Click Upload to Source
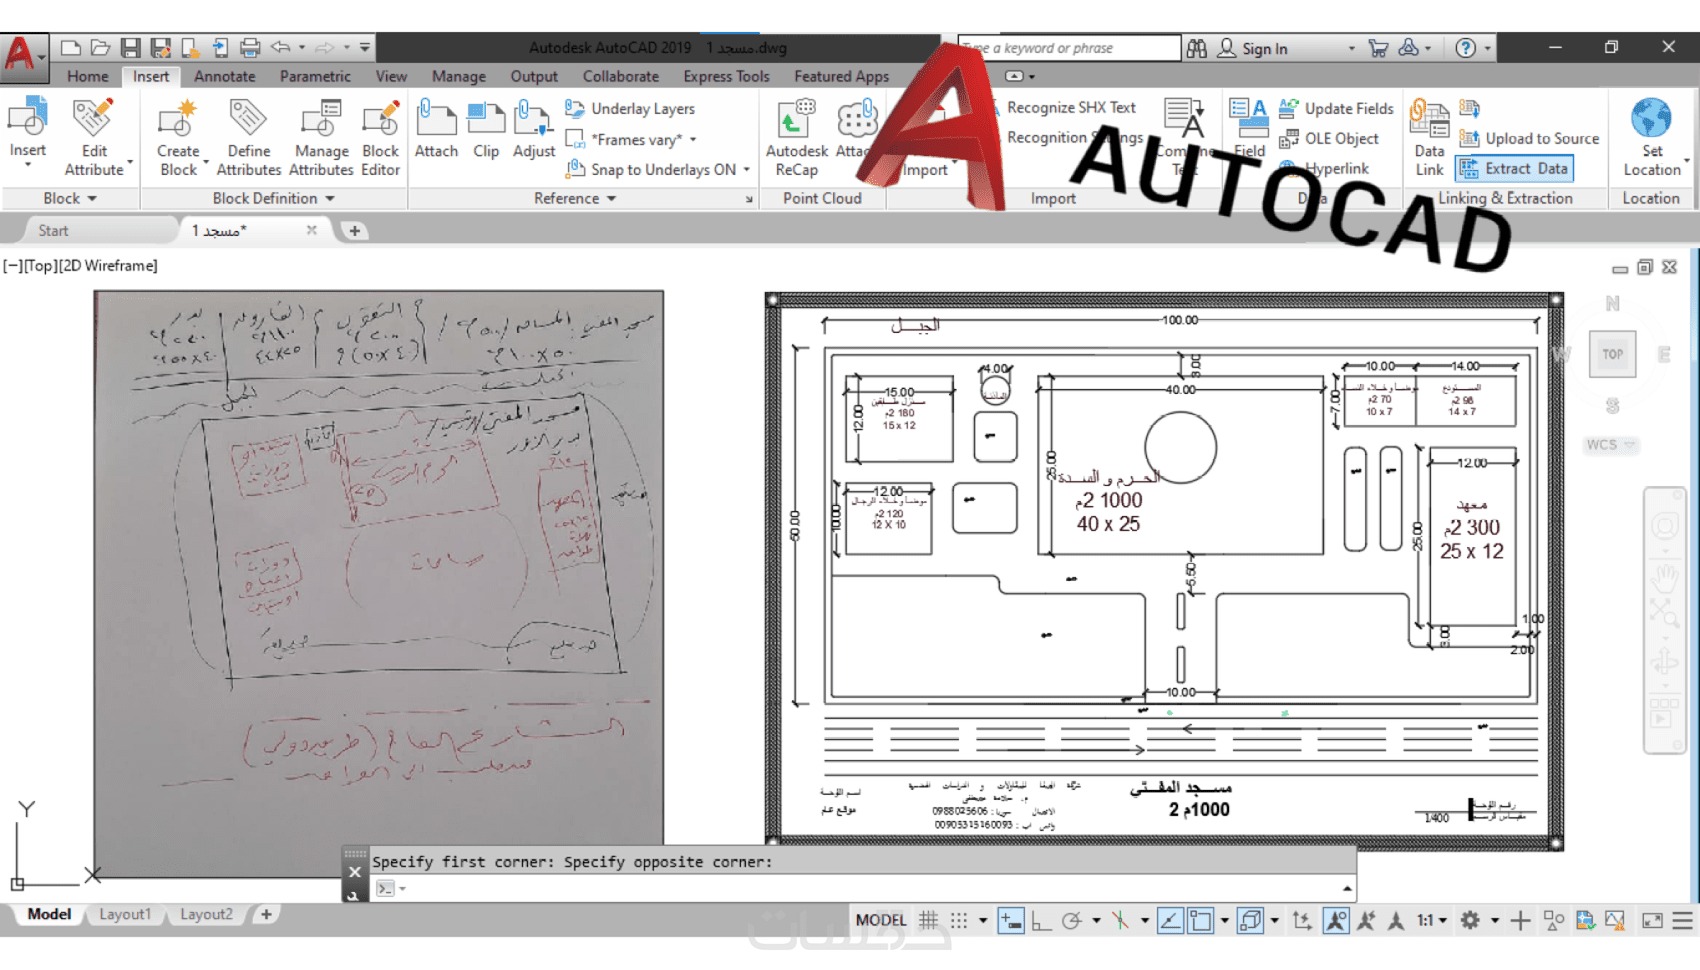Image resolution: width=1700 pixels, height=970 pixels. pos(1529,138)
